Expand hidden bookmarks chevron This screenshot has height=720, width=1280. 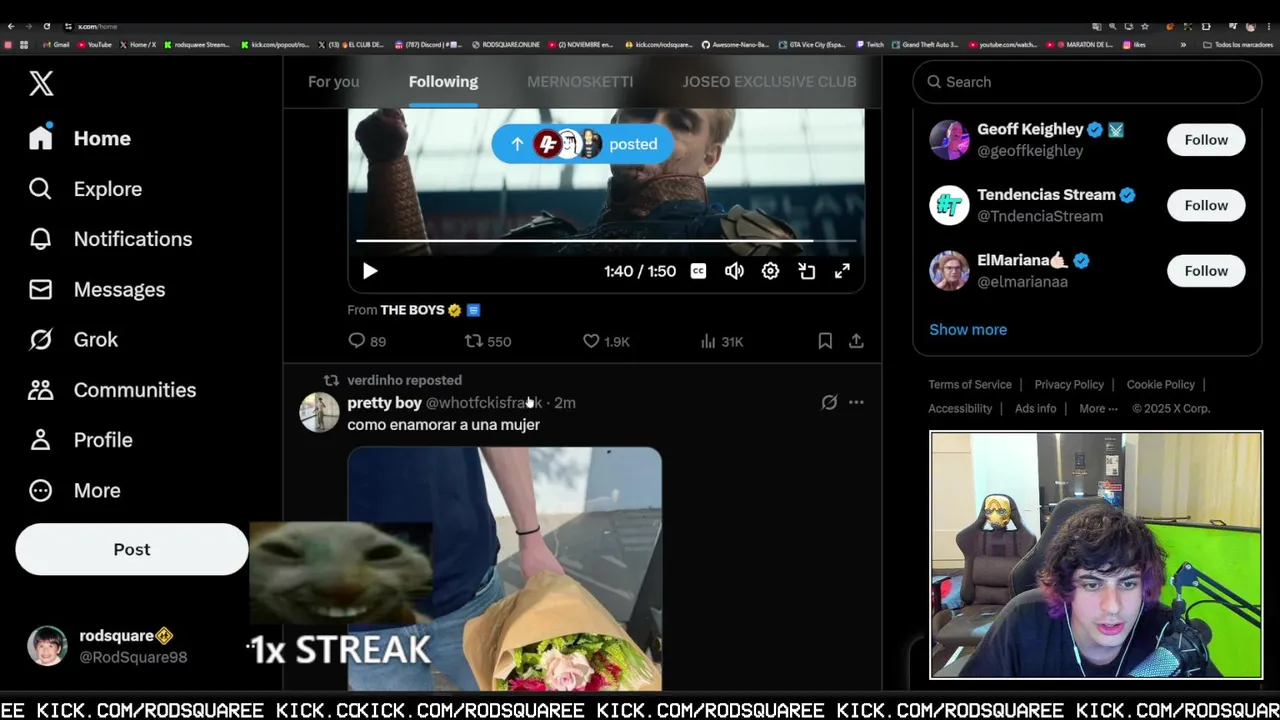(1183, 45)
